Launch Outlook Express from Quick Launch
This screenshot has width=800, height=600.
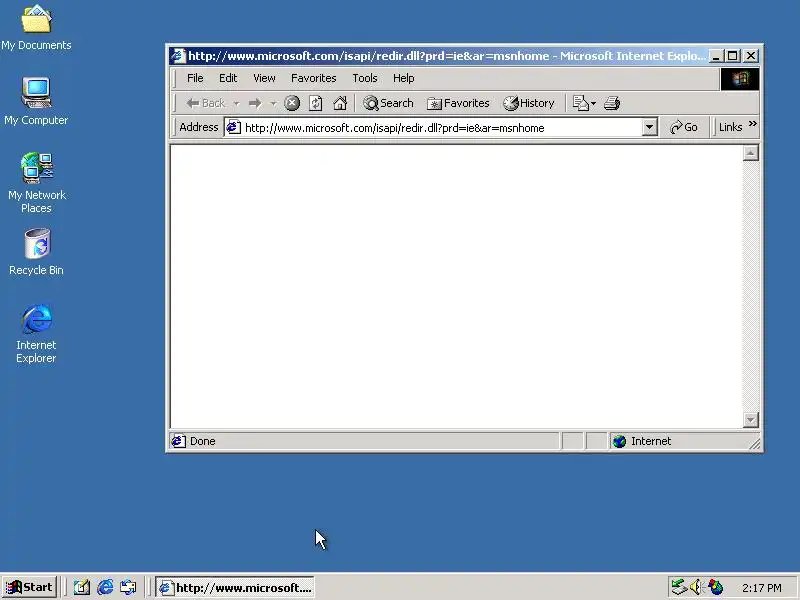coord(129,587)
